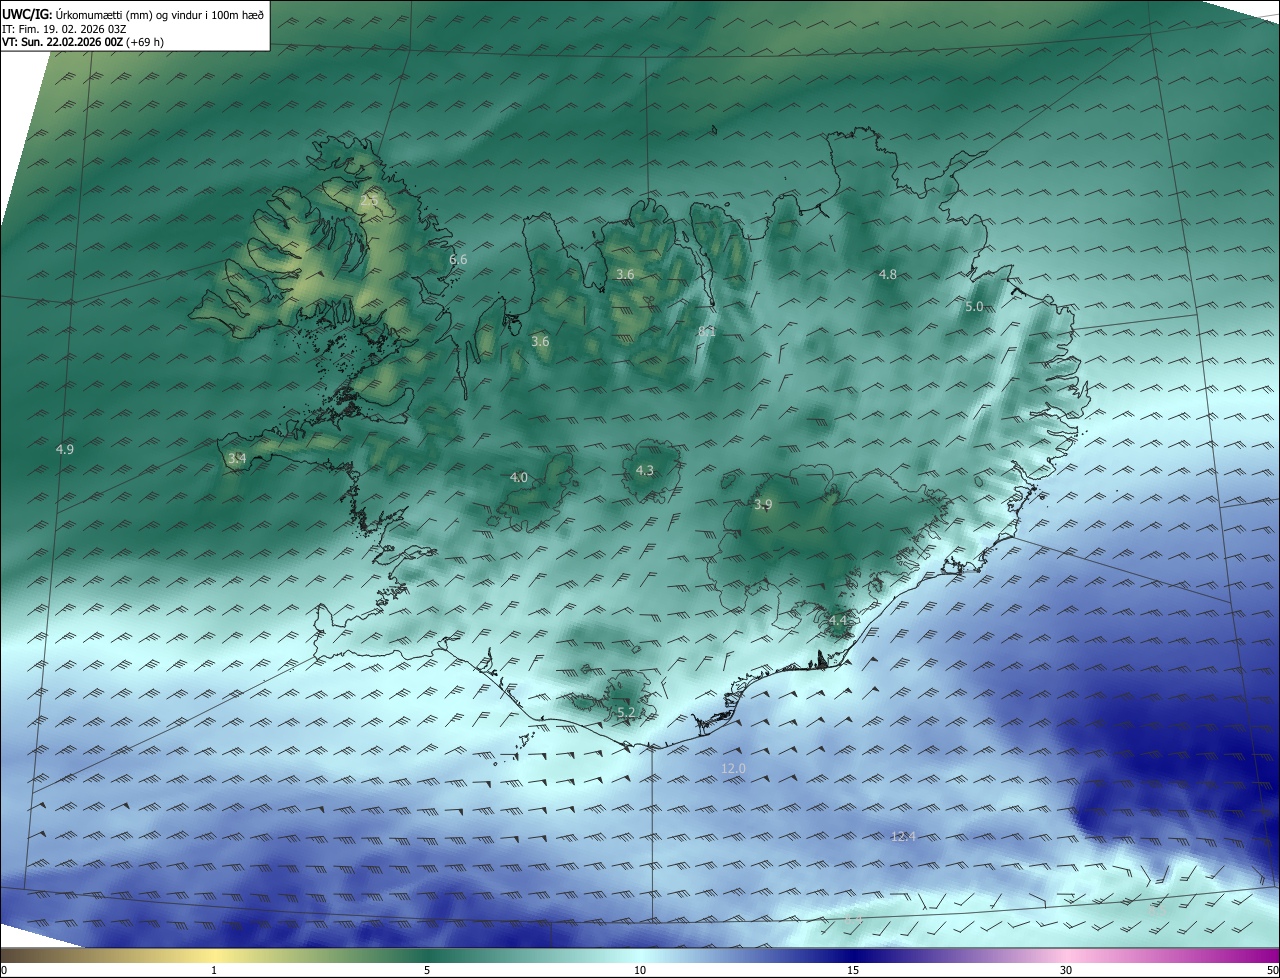This screenshot has width=1280, height=978.
Task: Click the 4.3 value label on the glacier
Action: (645, 470)
